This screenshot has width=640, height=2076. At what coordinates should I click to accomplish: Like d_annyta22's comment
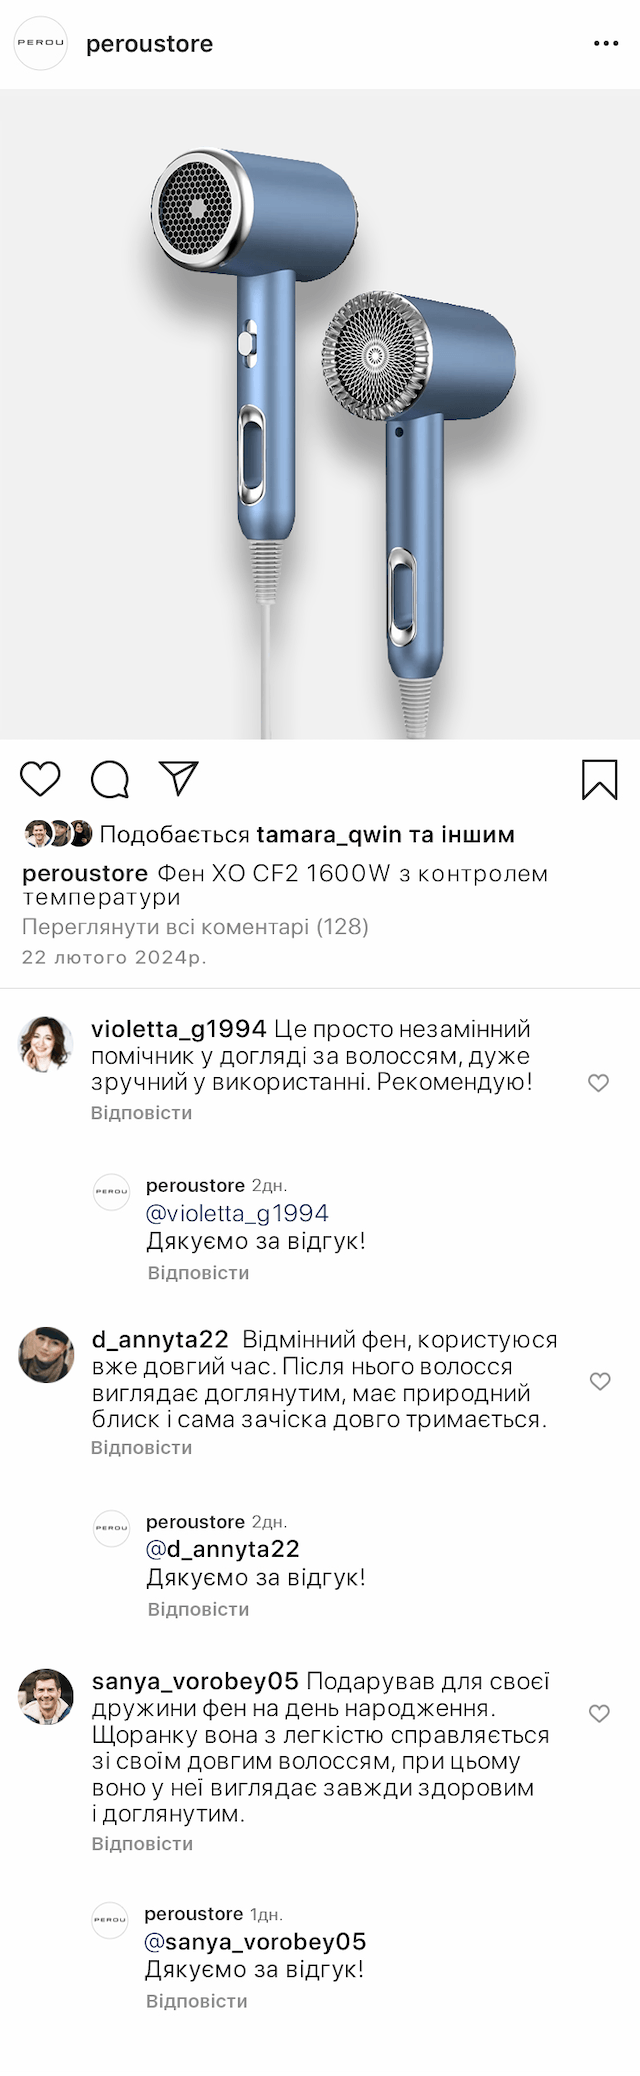tap(599, 1381)
